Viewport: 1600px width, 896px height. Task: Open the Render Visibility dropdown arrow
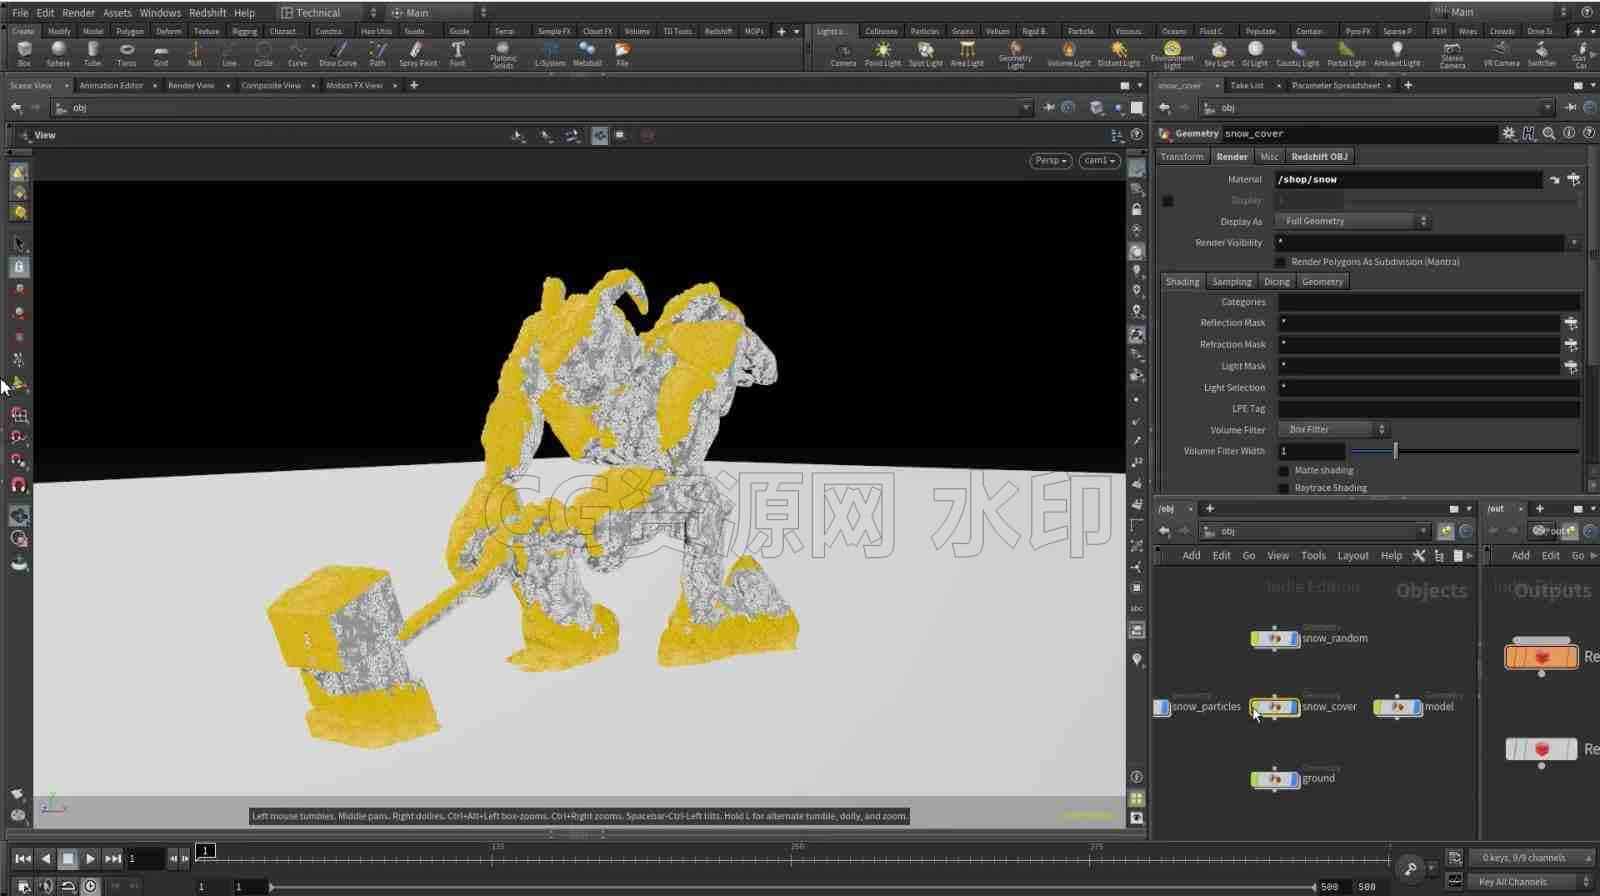tap(1574, 243)
